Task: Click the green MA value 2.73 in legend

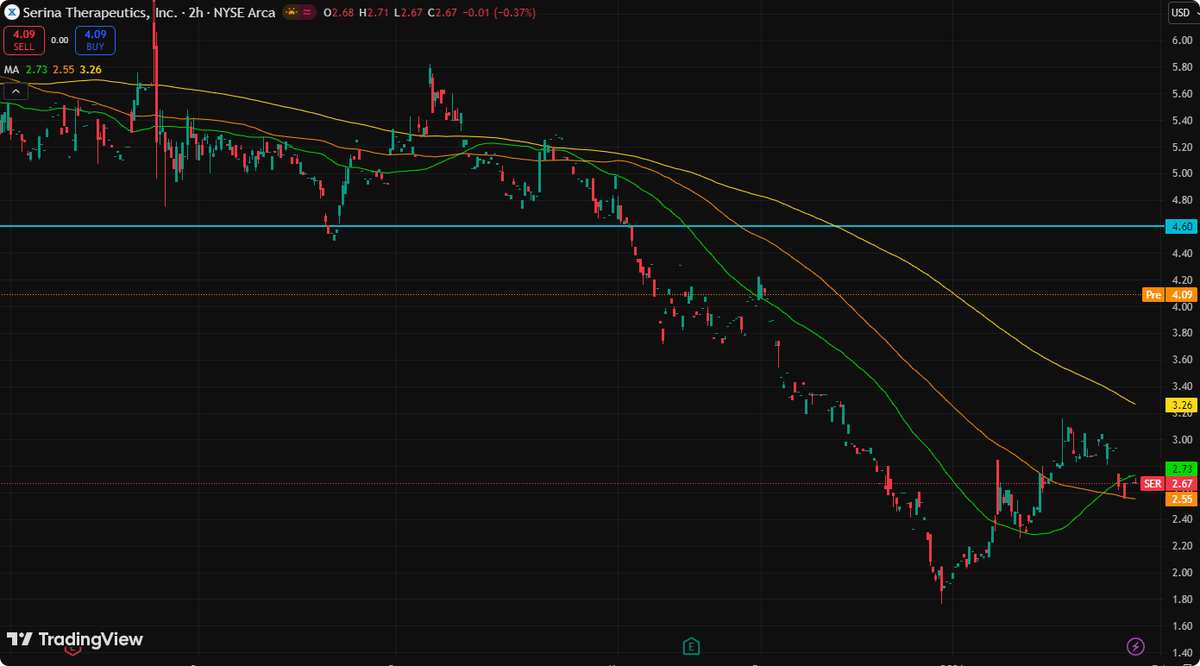Action: pos(36,70)
